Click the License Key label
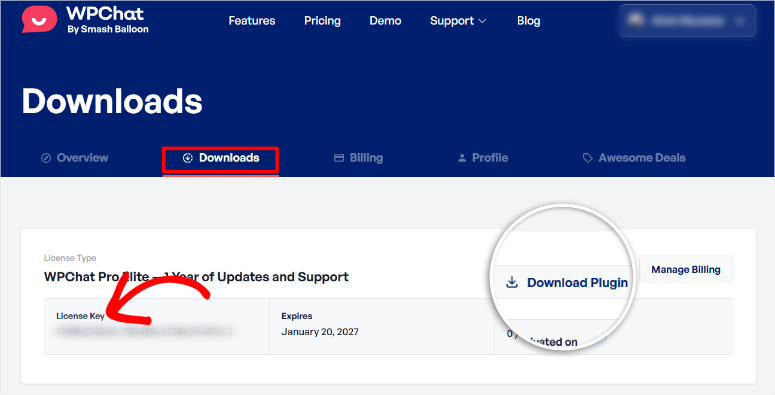775x395 pixels. [80, 316]
